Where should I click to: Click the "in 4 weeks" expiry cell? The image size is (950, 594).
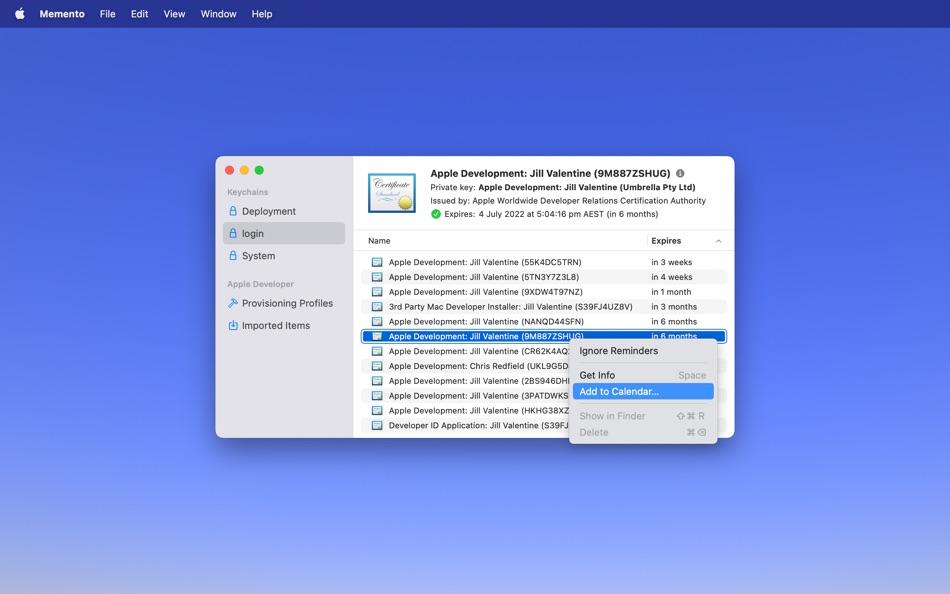(x=671, y=277)
